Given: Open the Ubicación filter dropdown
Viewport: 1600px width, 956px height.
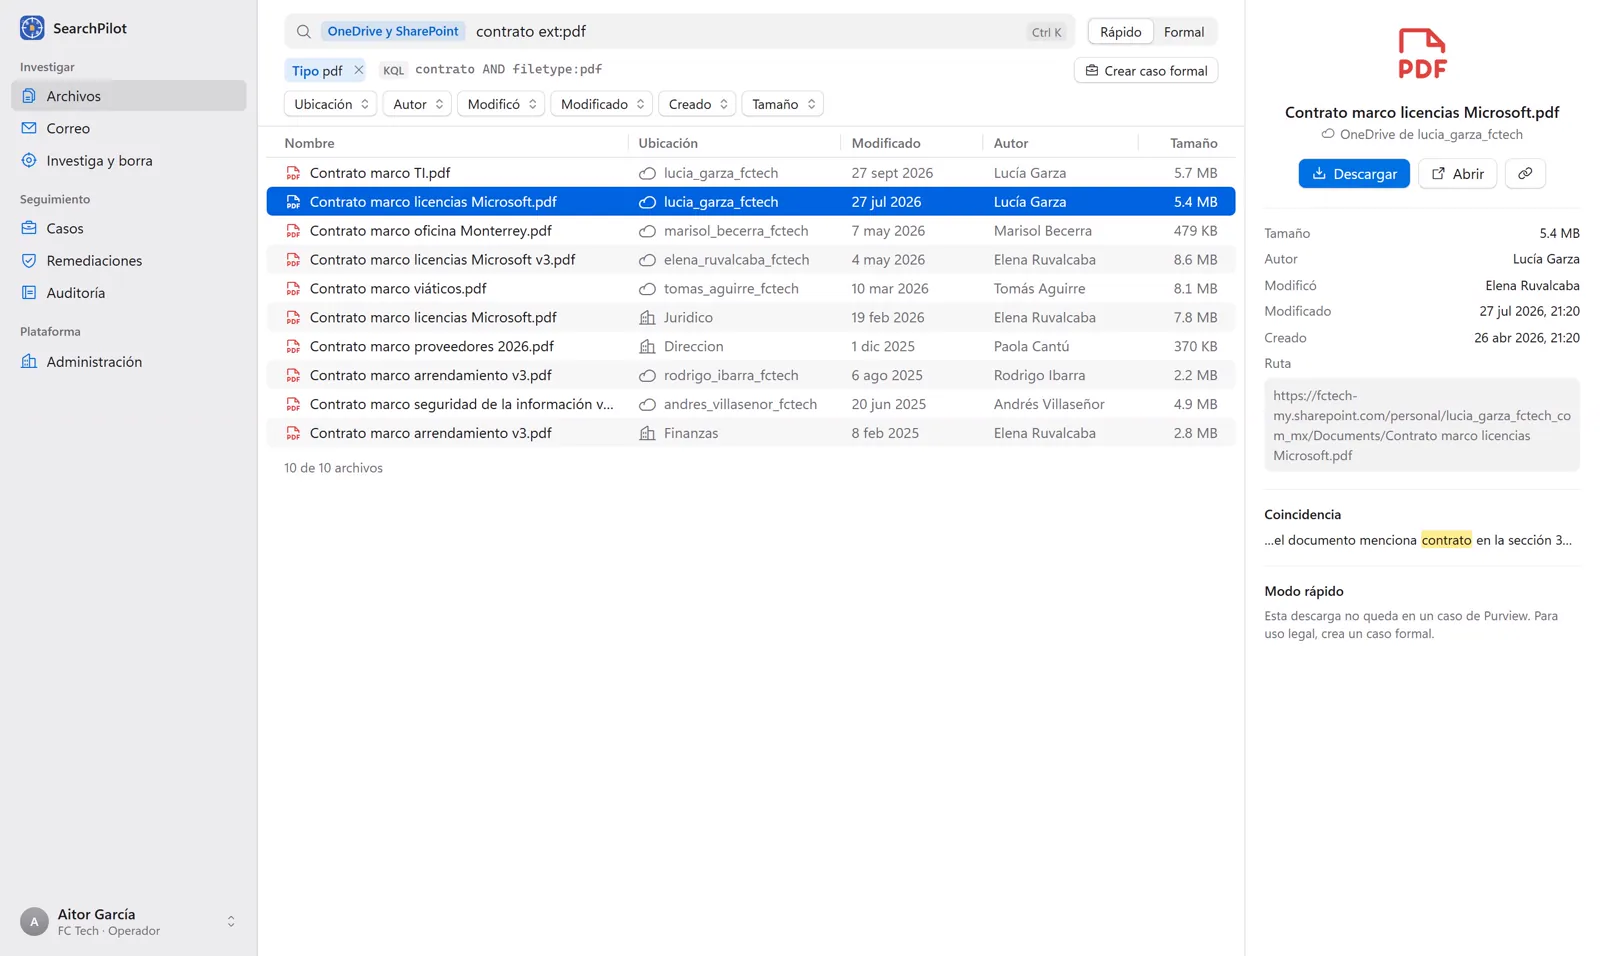Looking at the screenshot, I should pos(331,104).
